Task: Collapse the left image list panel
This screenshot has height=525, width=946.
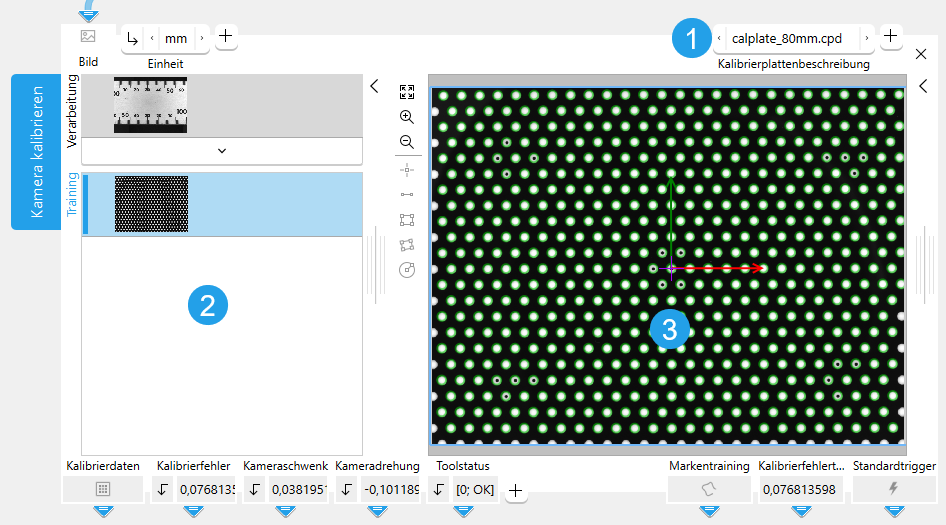Action: point(374,86)
